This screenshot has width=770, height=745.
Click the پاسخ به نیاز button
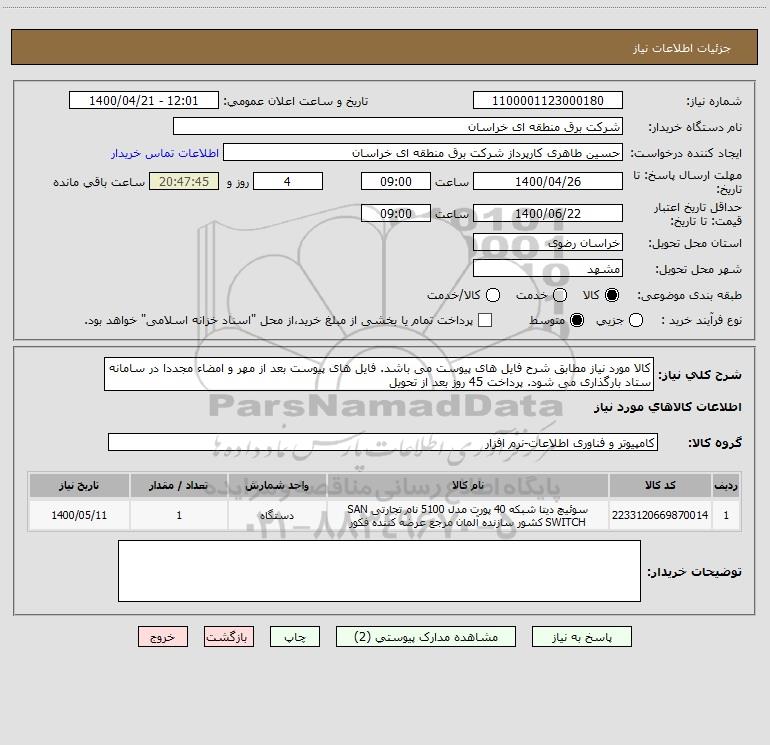coord(582,637)
